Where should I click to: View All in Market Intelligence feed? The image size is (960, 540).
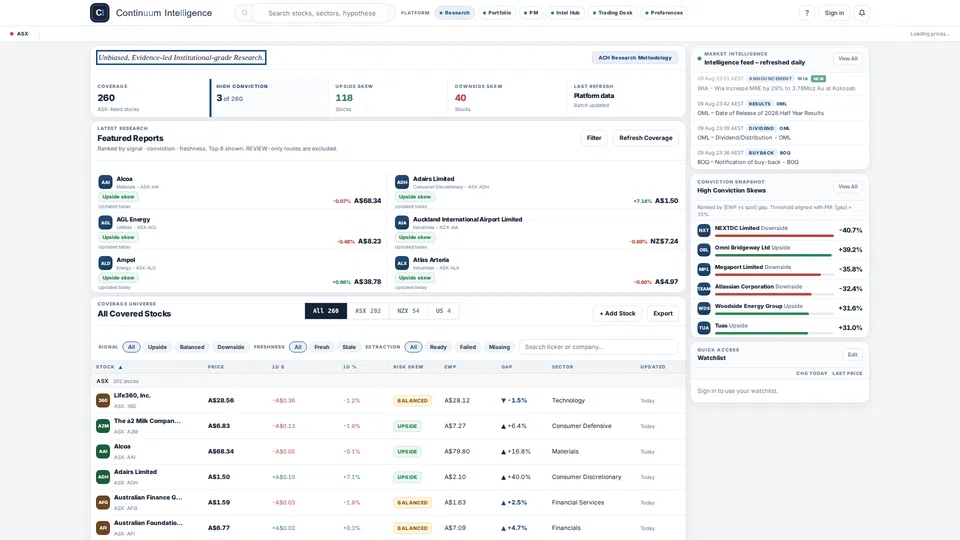(x=848, y=59)
